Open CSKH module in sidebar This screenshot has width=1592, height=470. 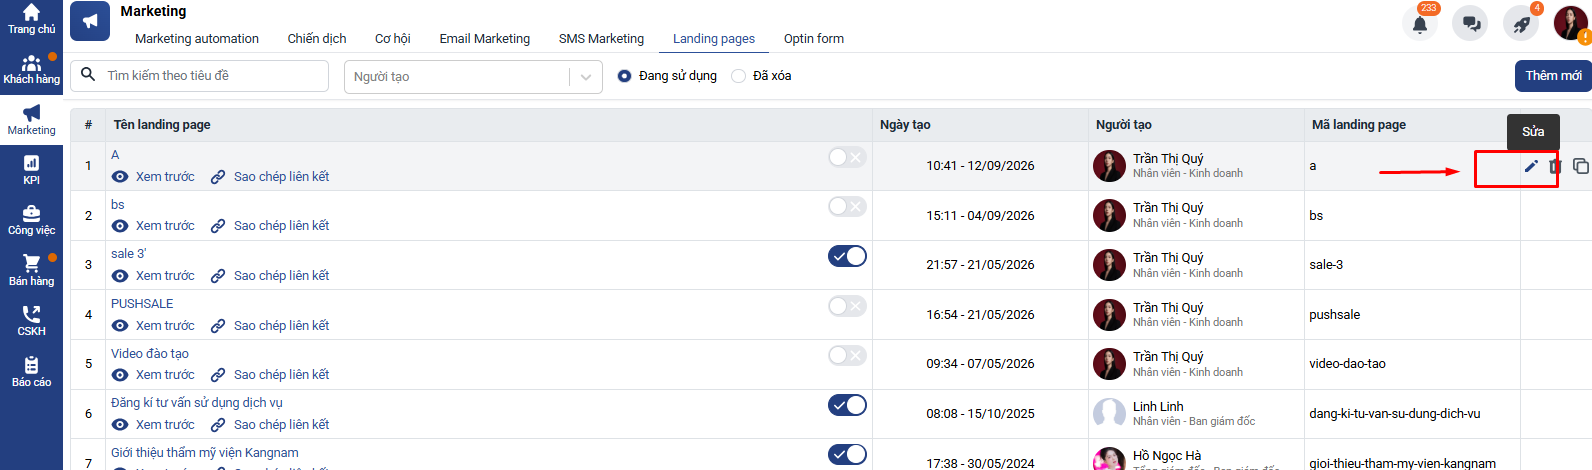pos(31,321)
